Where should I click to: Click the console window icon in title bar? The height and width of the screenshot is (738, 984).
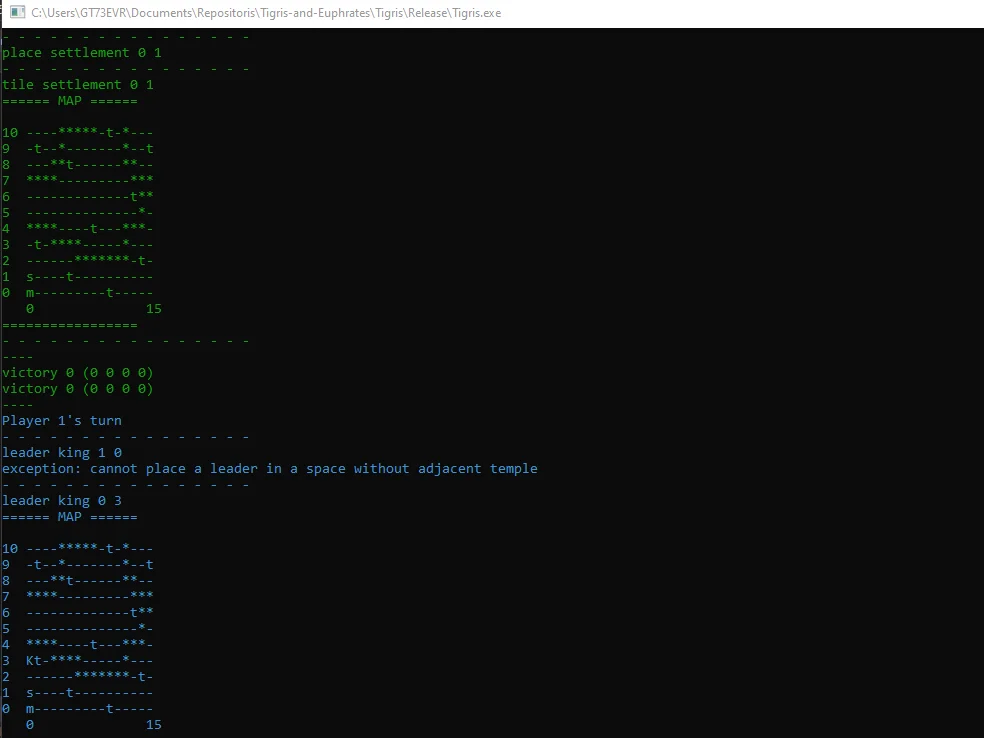[x=17, y=12]
